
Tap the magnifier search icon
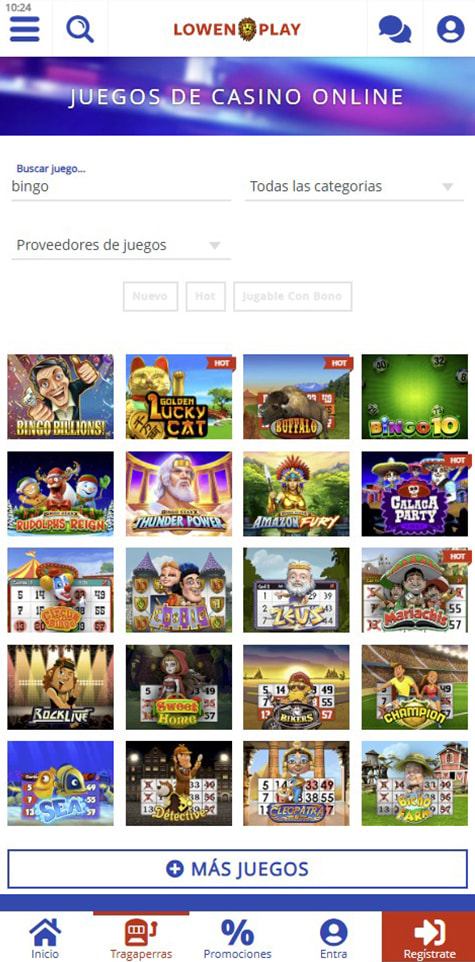point(80,29)
